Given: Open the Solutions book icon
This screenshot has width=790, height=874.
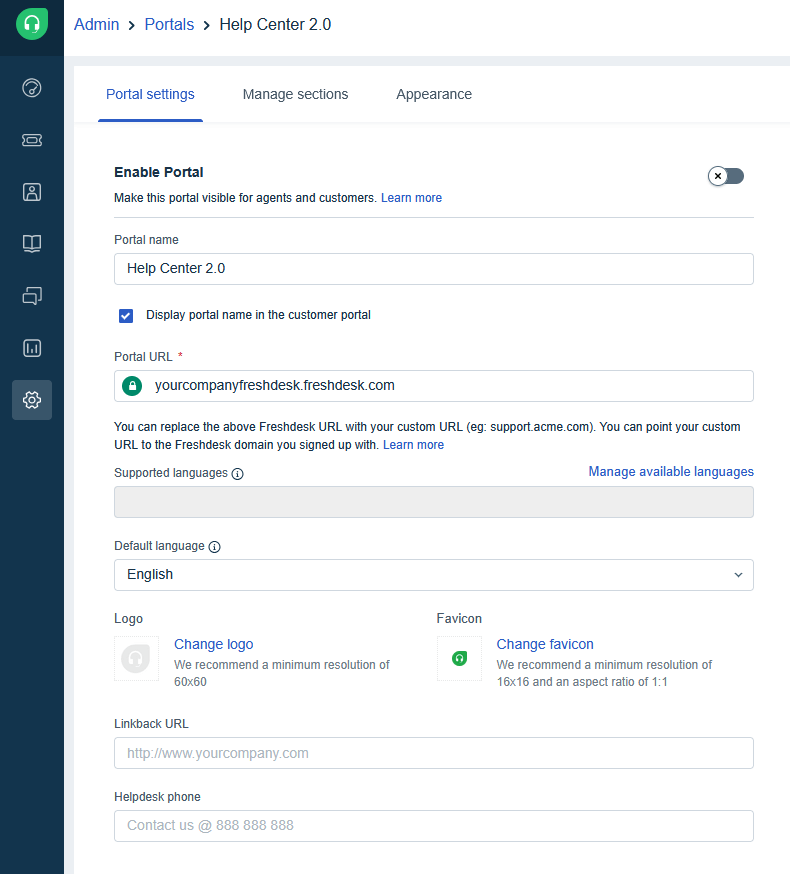Looking at the screenshot, I should tap(32, 244).
